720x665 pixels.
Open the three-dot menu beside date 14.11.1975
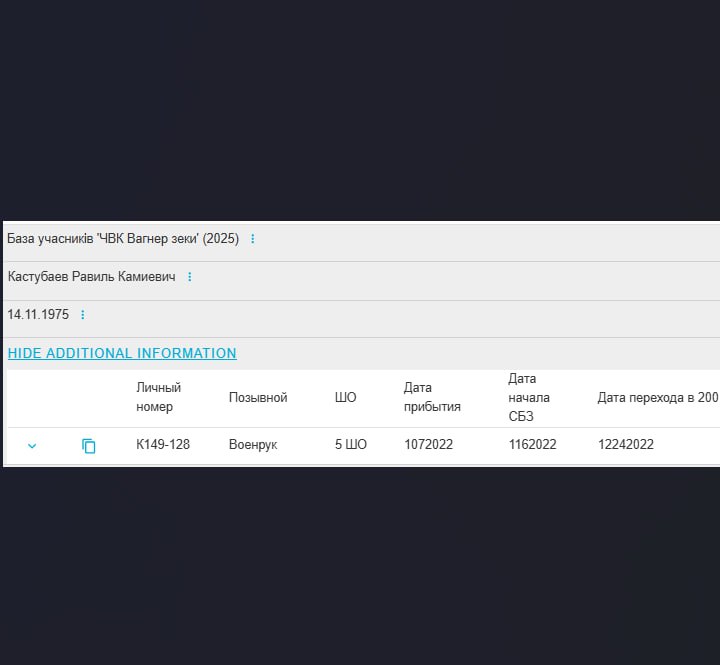click(83, 315)
